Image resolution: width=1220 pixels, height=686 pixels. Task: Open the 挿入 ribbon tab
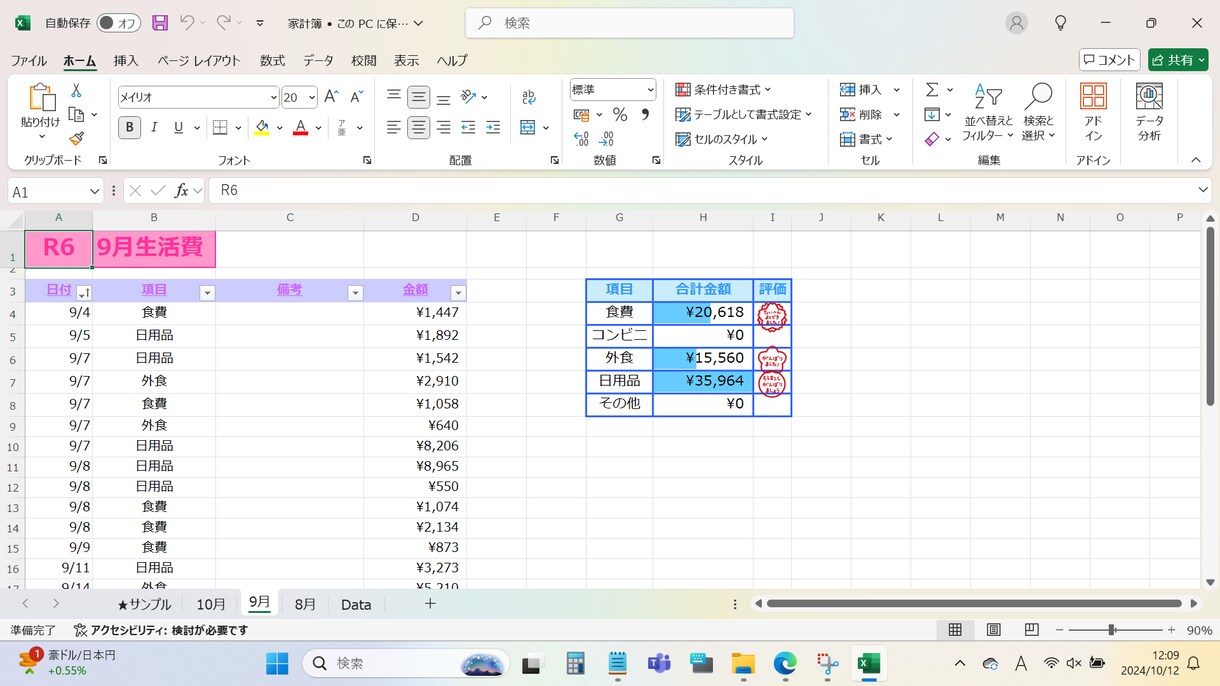tap(126, 60)
